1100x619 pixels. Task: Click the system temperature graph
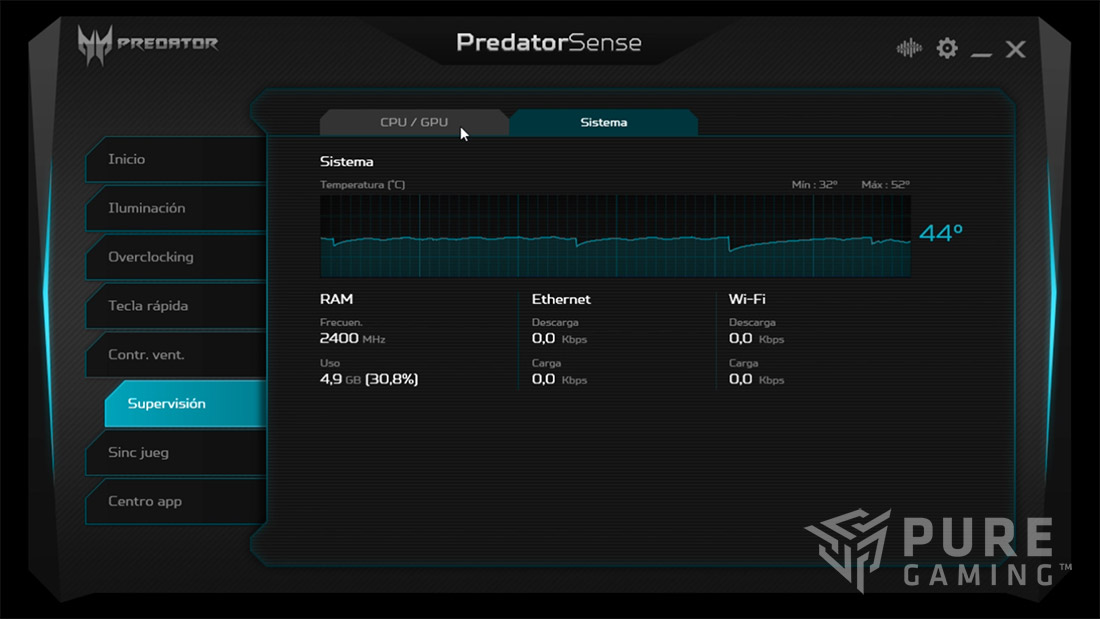point(614,236)
